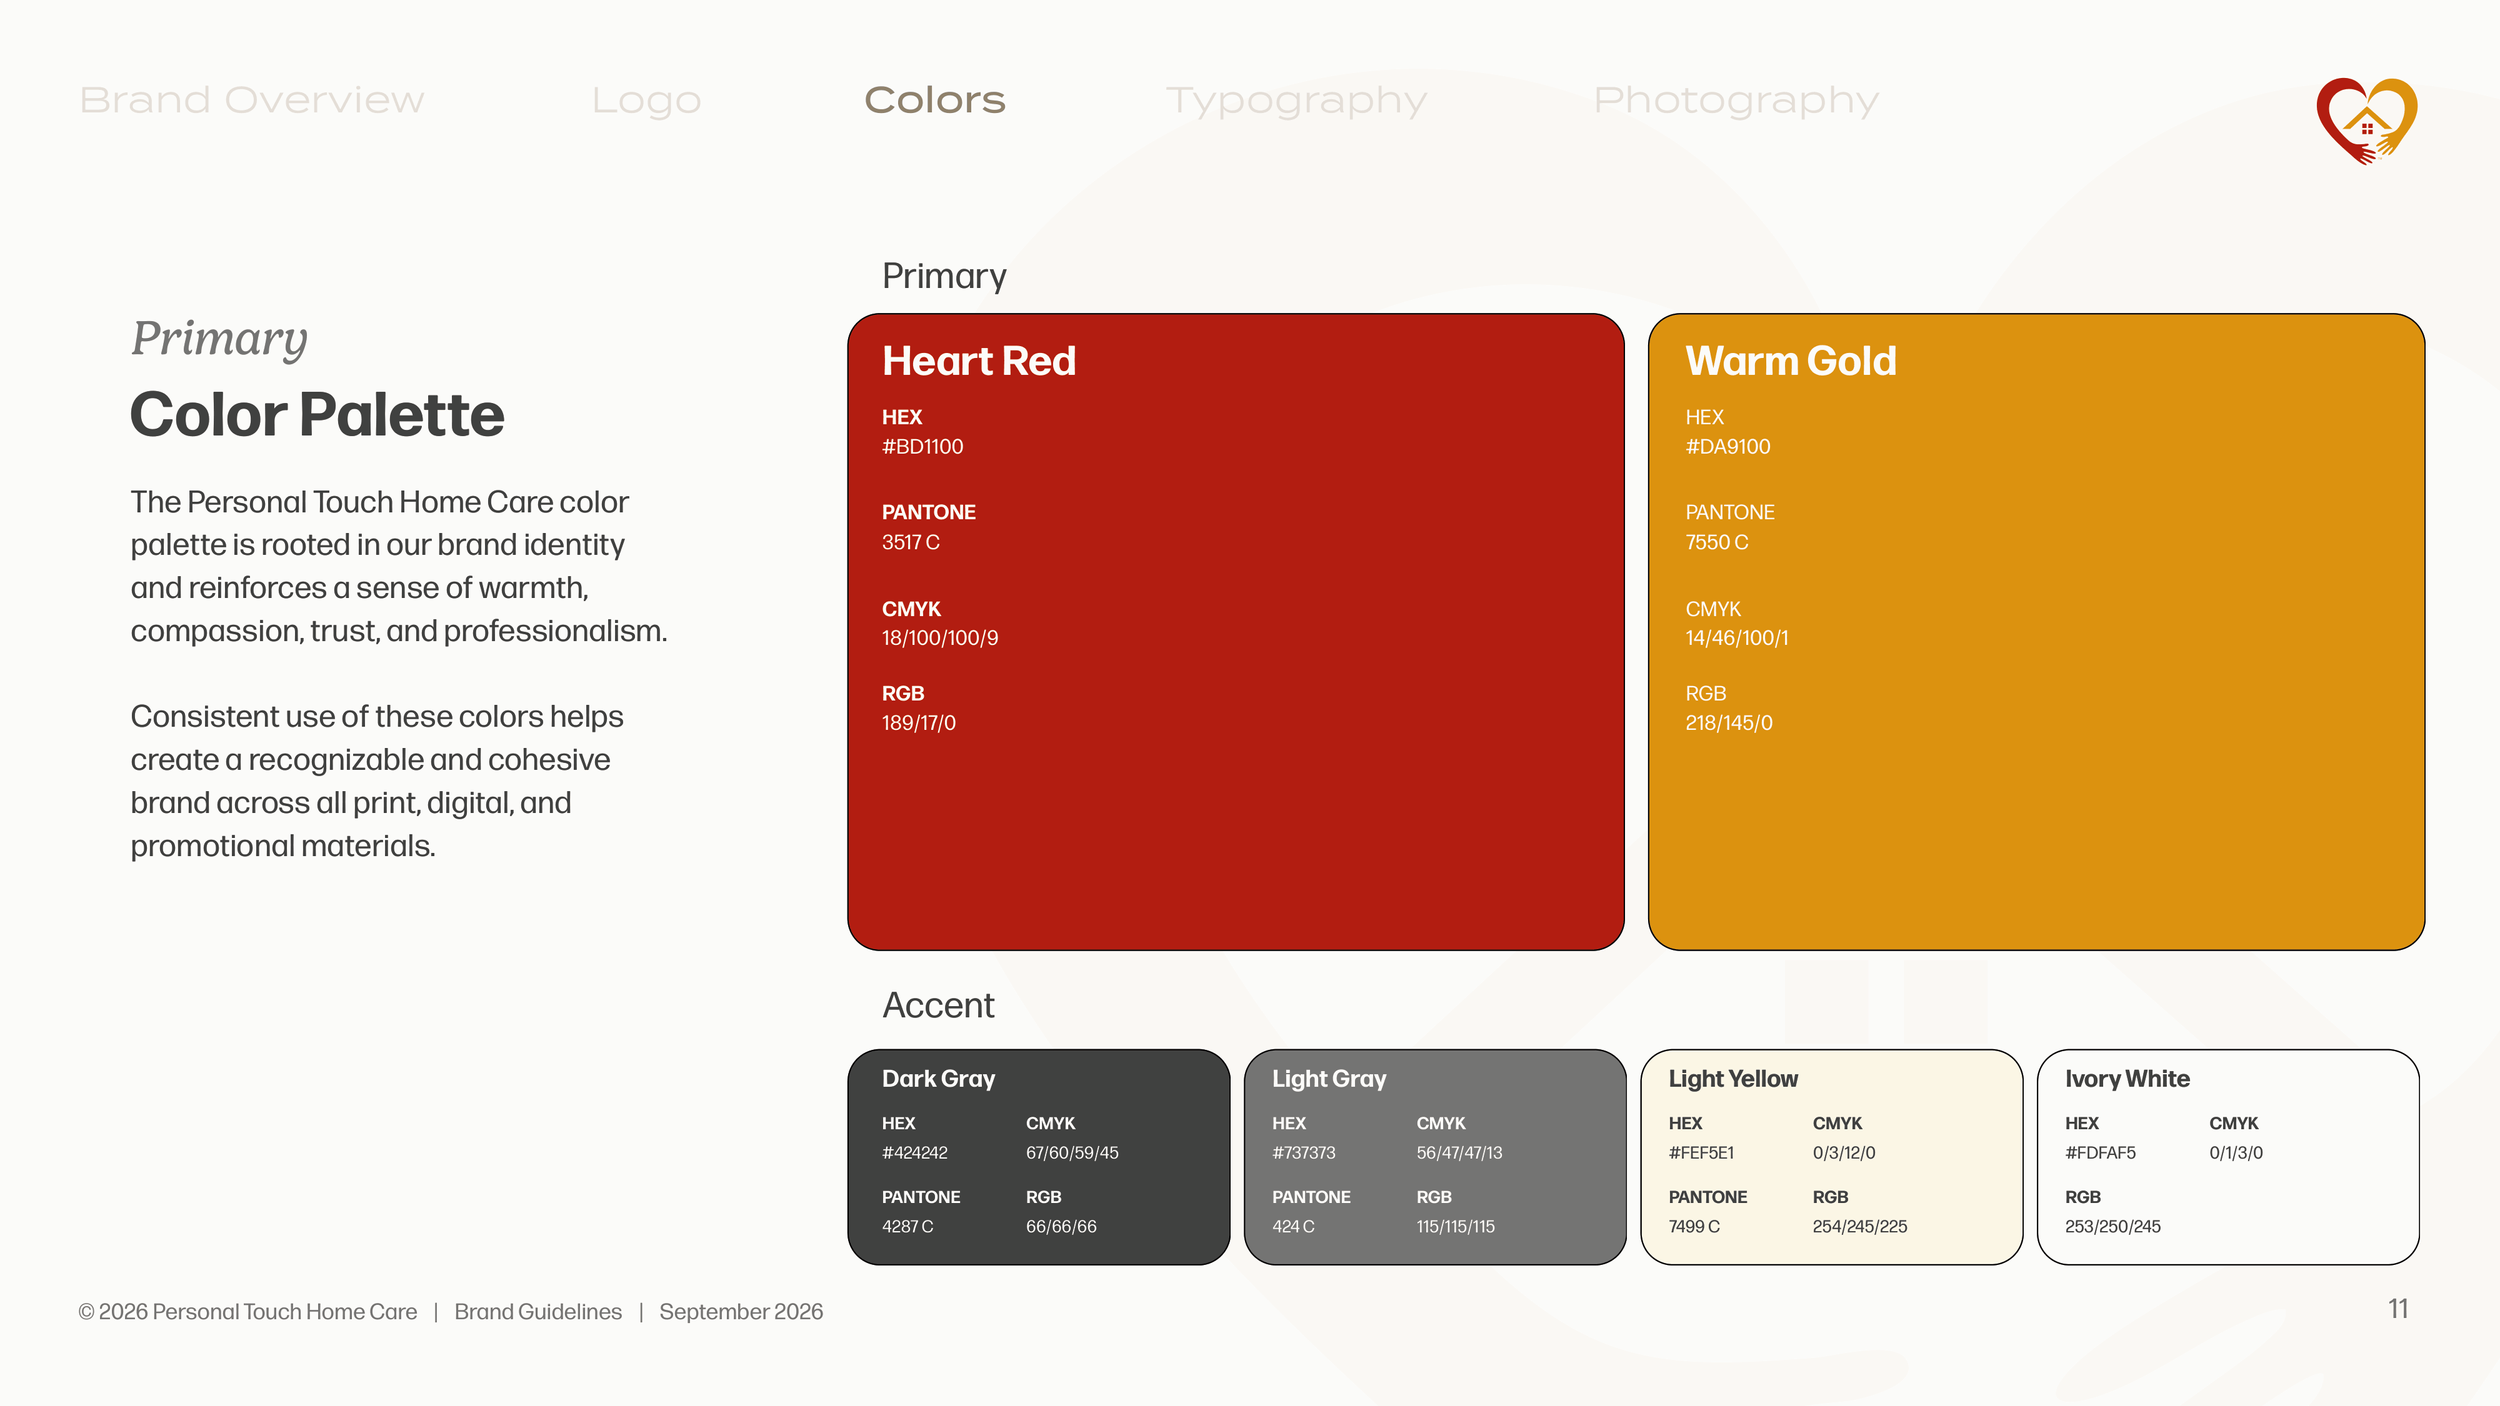Click Light Yellow hex #FEF5E1
Viewport: 2500px width, 1406px height.
[x=1701, y=1153]
